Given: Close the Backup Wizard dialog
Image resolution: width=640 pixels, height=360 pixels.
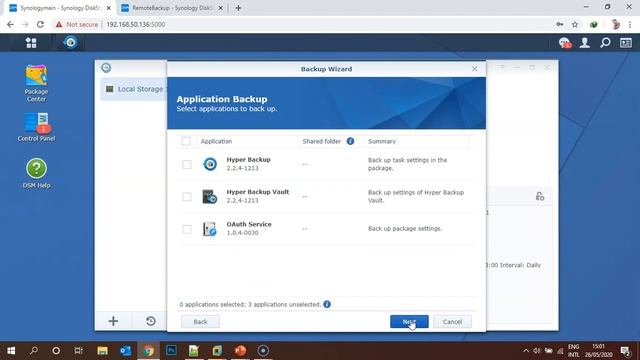Looking at the screenshot, I should click(x=474, y=69).
